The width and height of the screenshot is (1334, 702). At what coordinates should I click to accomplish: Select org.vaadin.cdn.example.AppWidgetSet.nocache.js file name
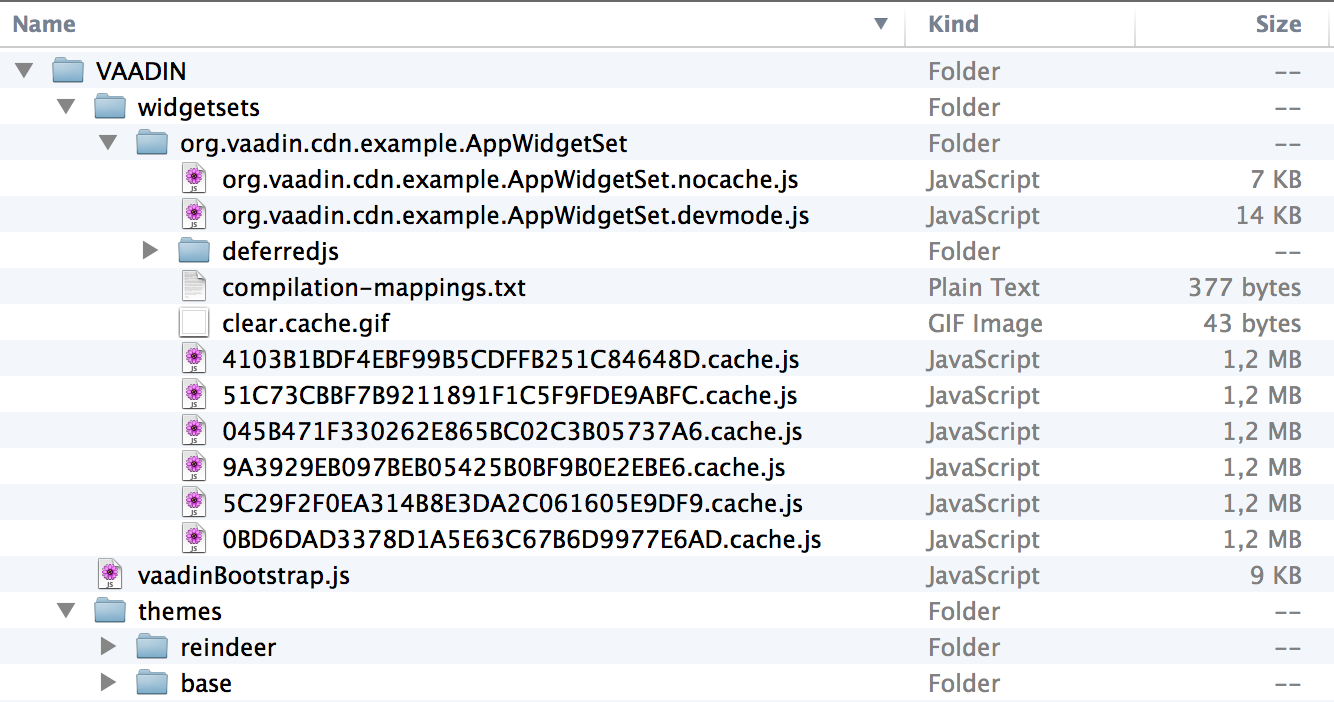tap(510, 180)
